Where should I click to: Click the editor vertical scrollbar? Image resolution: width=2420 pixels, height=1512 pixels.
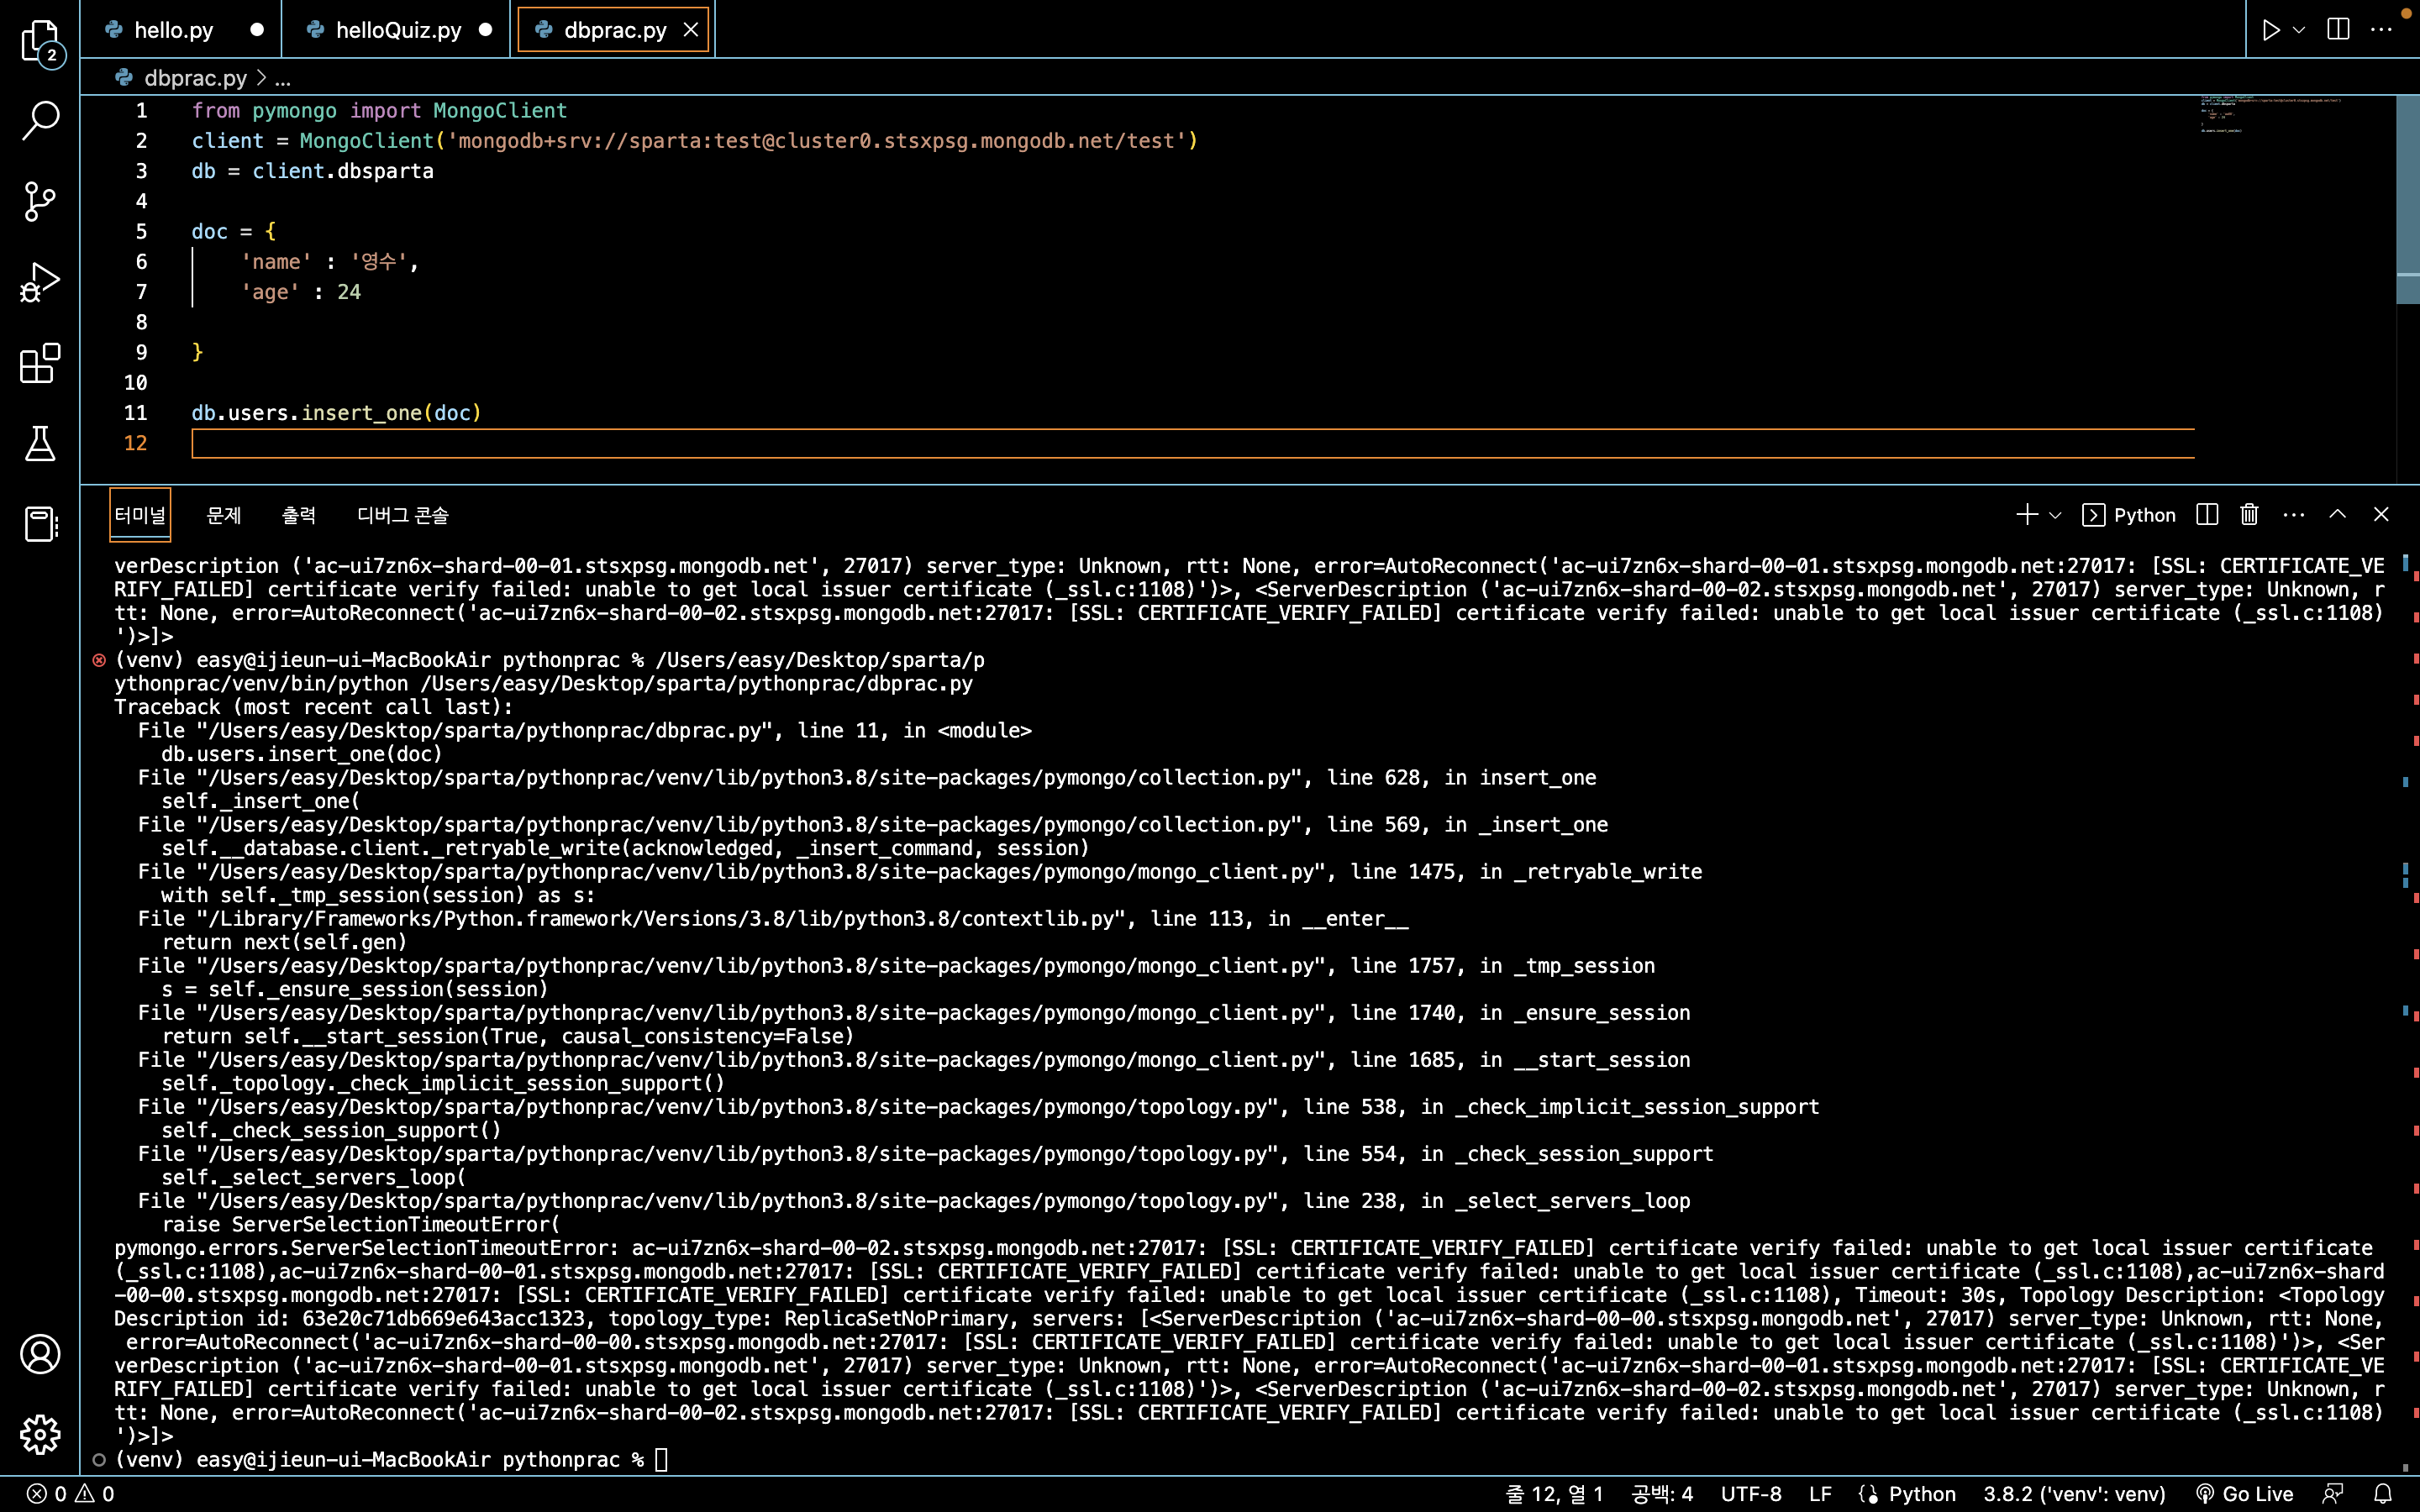pyautogui.click(x=2407, y=200)
